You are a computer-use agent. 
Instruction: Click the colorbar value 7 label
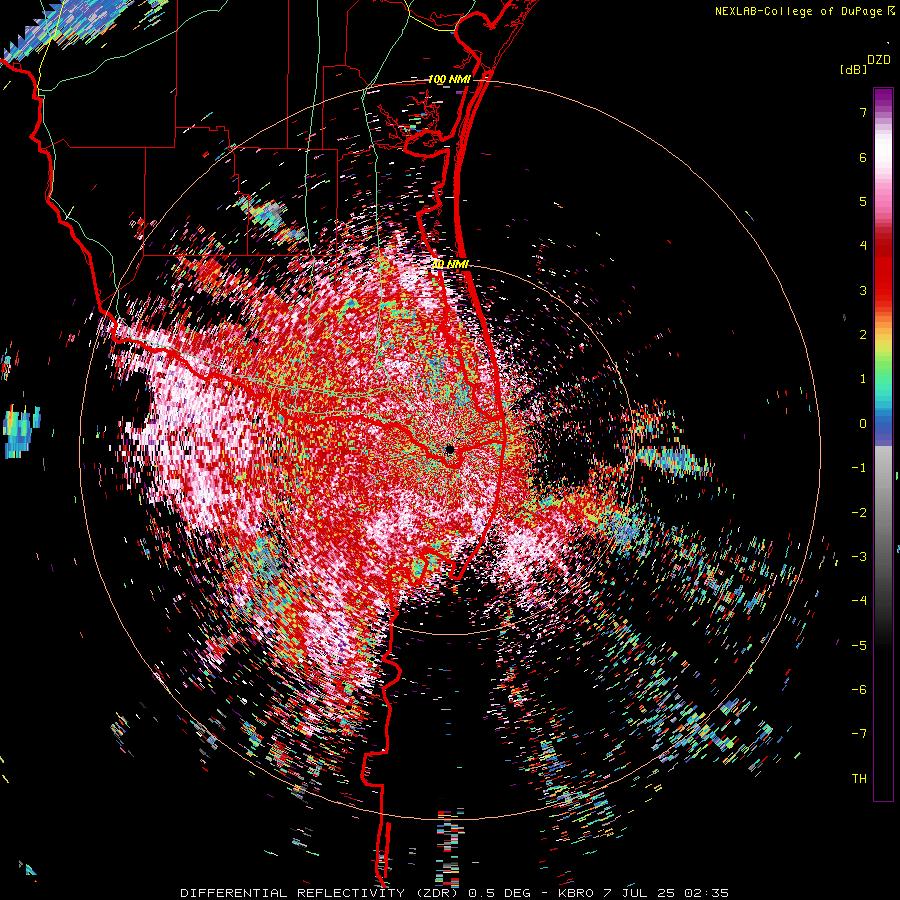click(863, 112)
